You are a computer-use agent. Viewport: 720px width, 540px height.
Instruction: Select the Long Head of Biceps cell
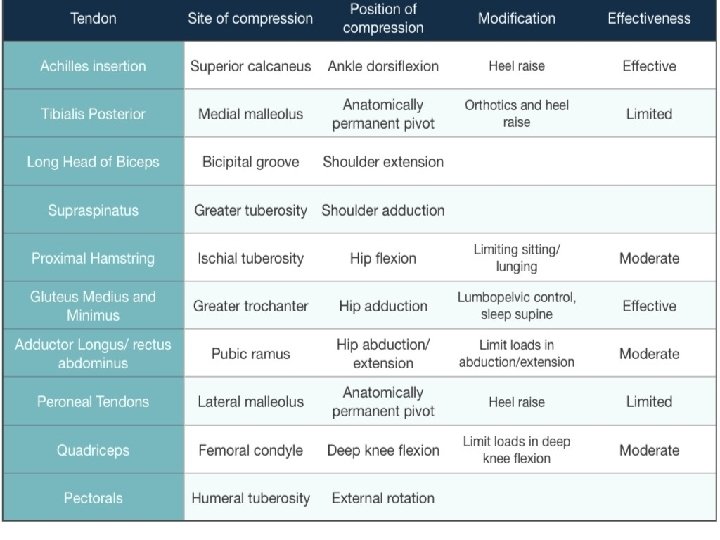[93, 162]
